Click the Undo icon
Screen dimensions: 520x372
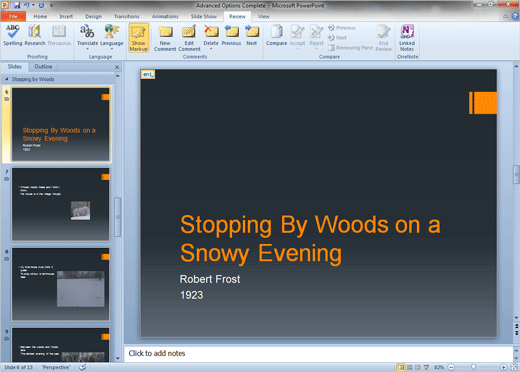pos(26,5)
